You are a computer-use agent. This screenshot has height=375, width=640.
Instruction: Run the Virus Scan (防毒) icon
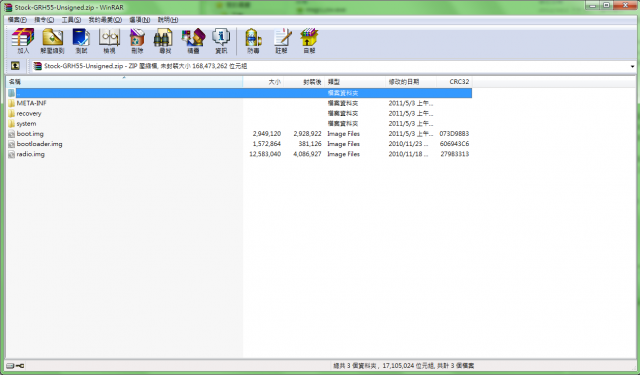pyautogui.click(x=253, y=41)
